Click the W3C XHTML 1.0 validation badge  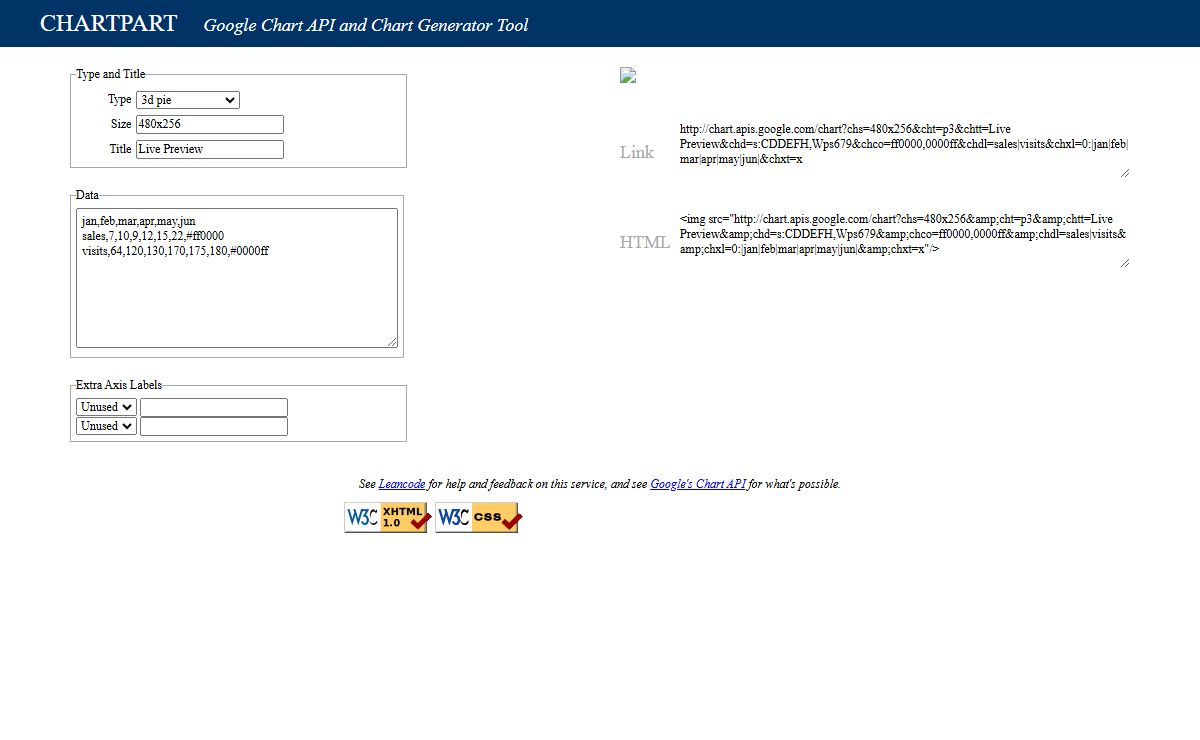click(x=388, y=517)
